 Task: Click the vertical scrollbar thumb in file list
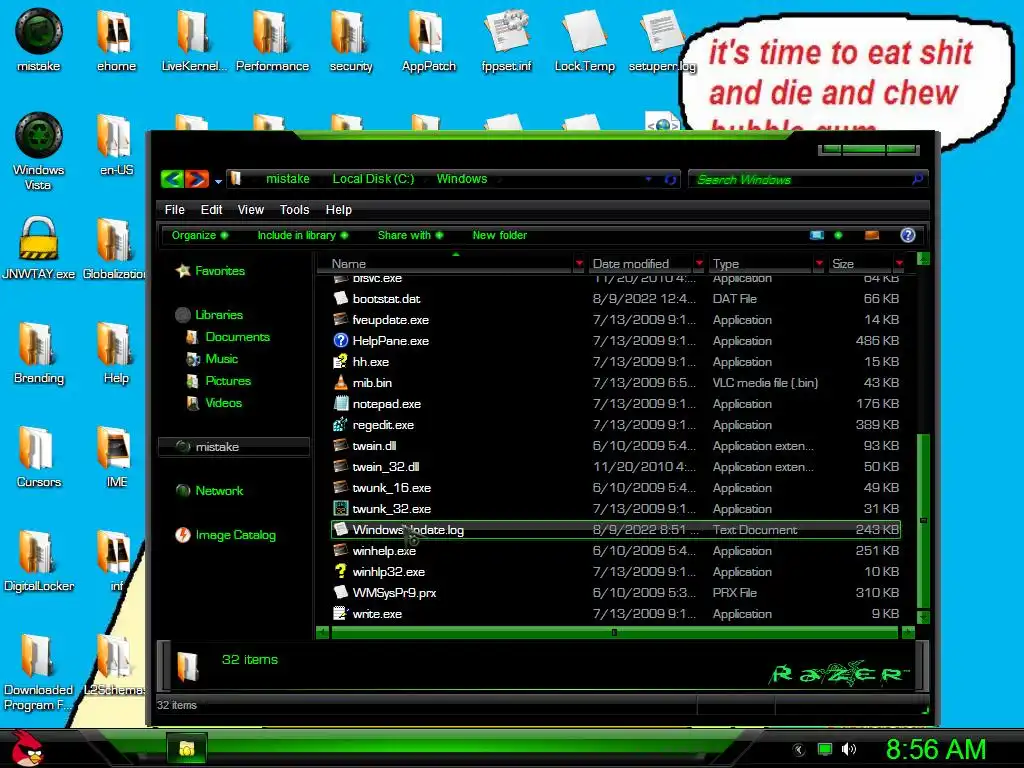coord(923,520)
